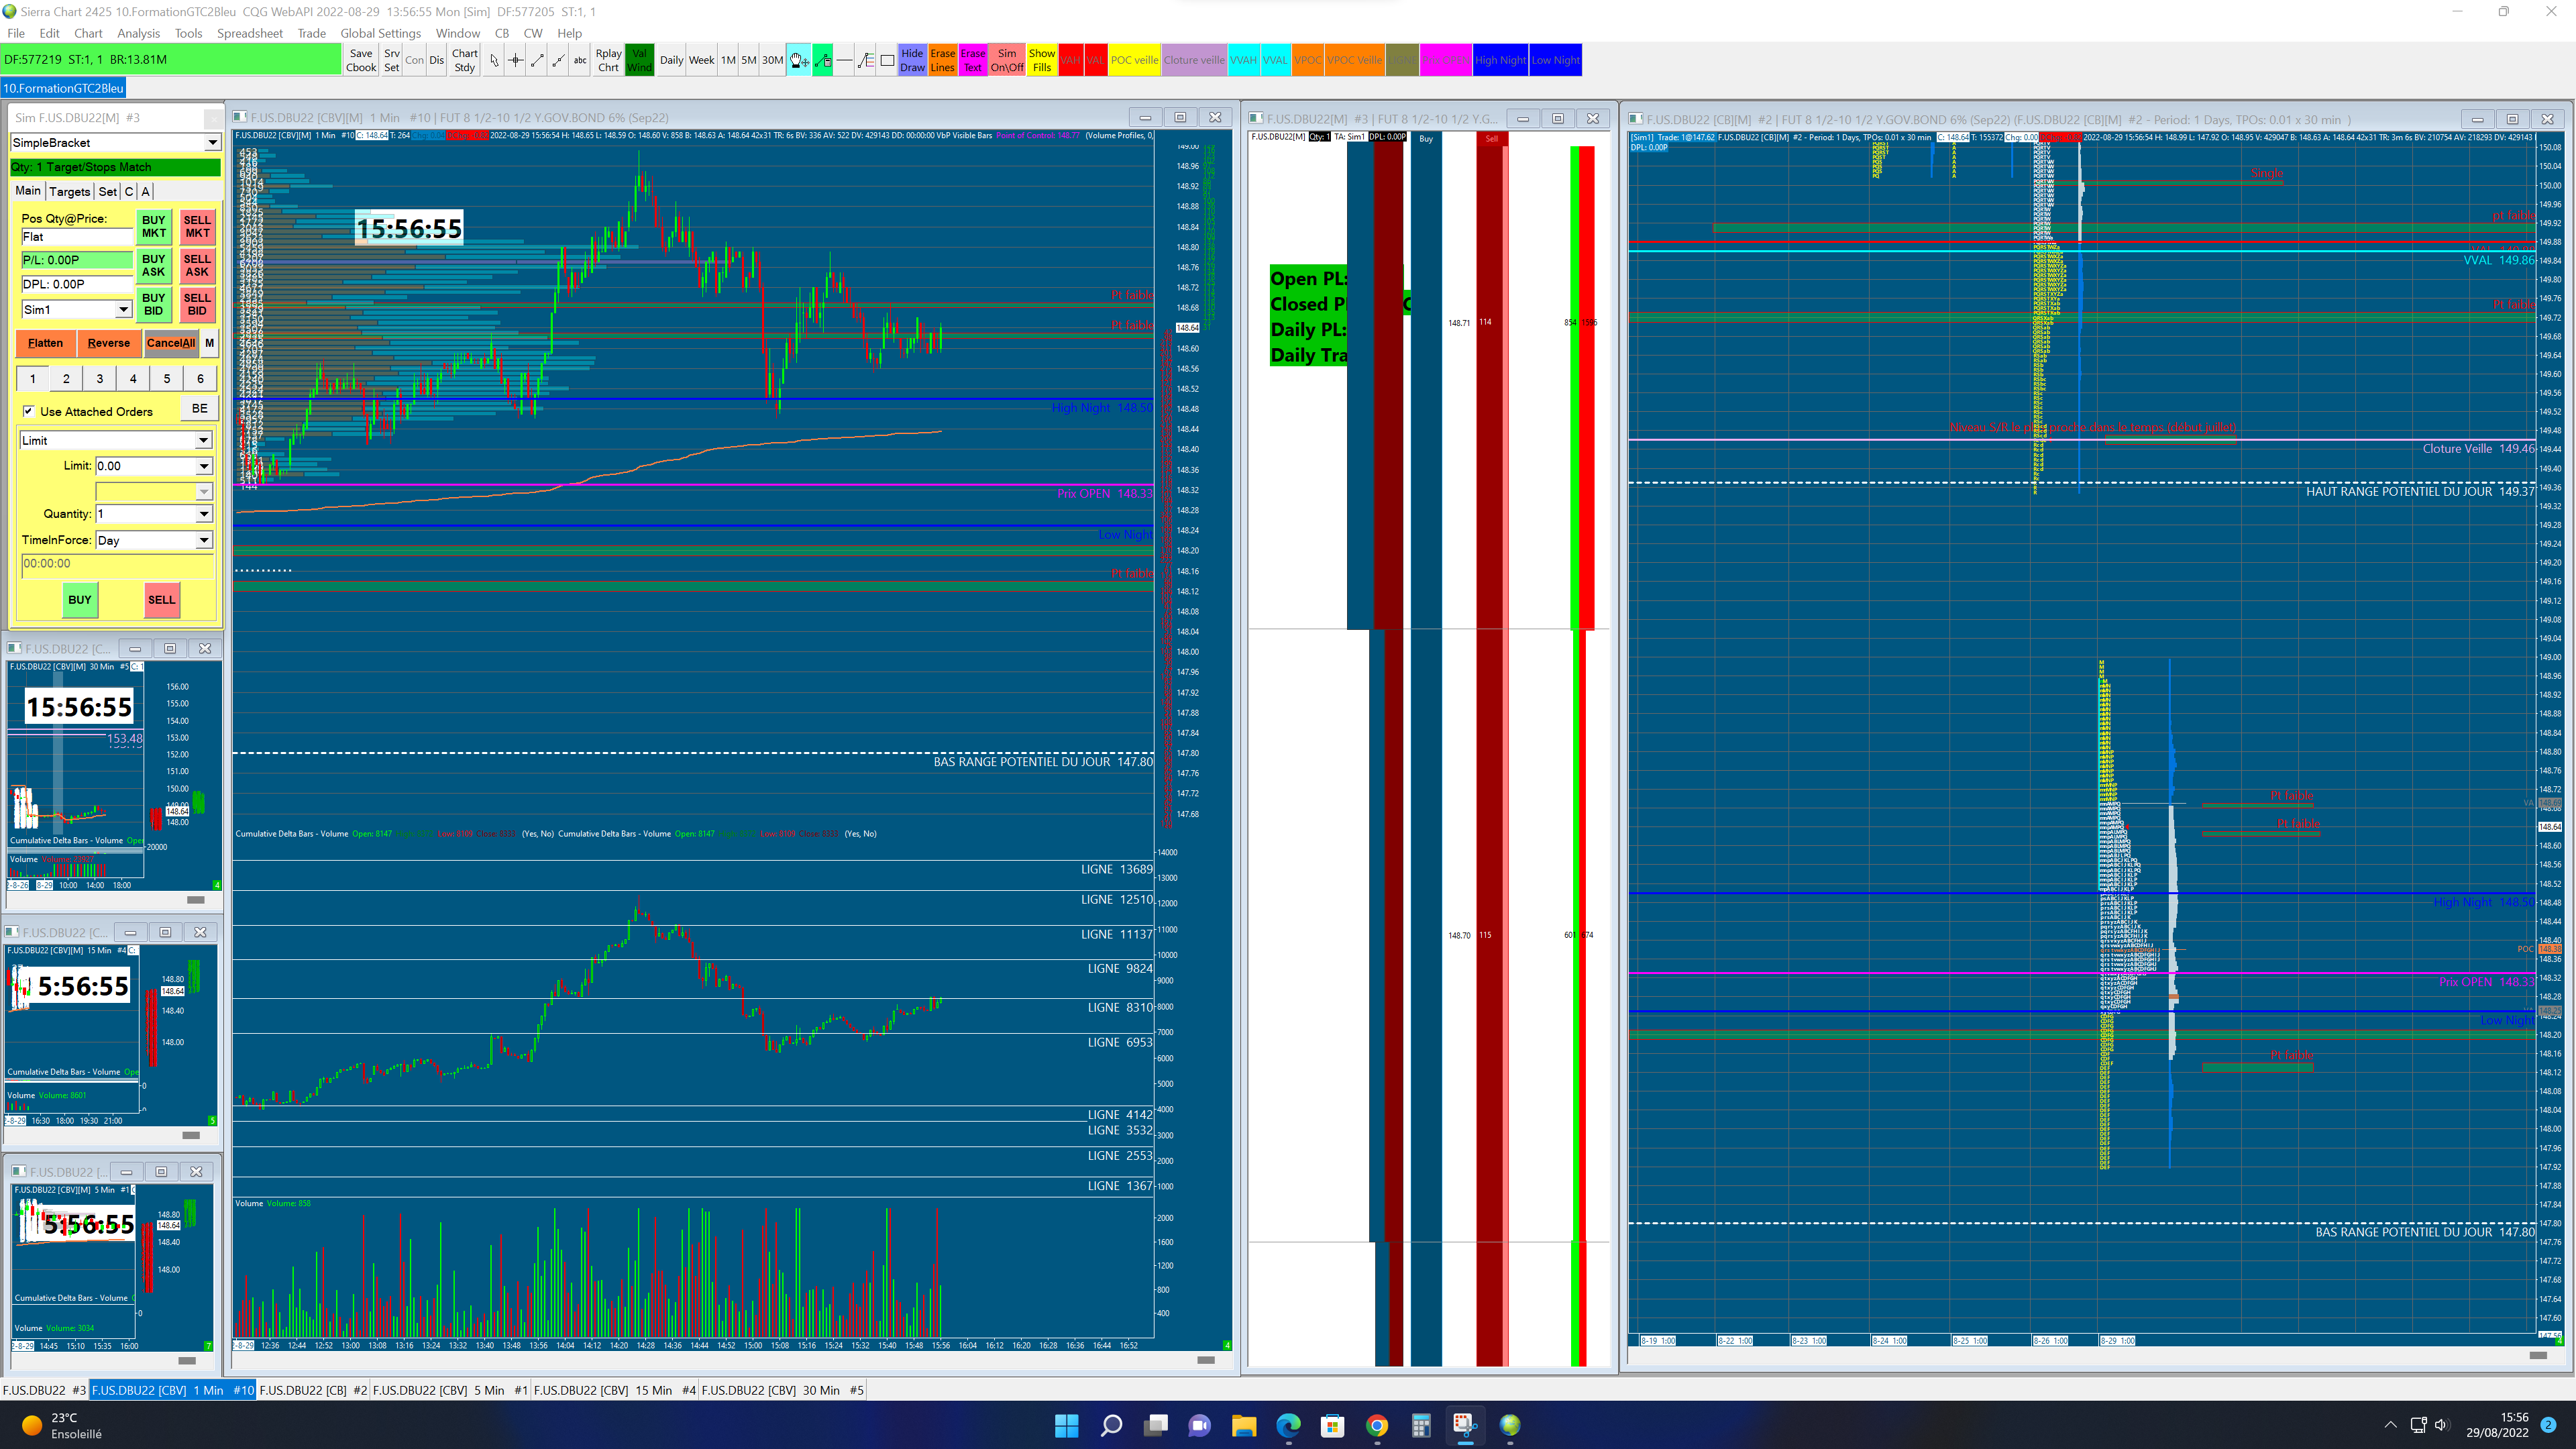Viewport: 2576px width, 1449px height.
Task: Select the hand scroll tool
Action: click(799, 61)
